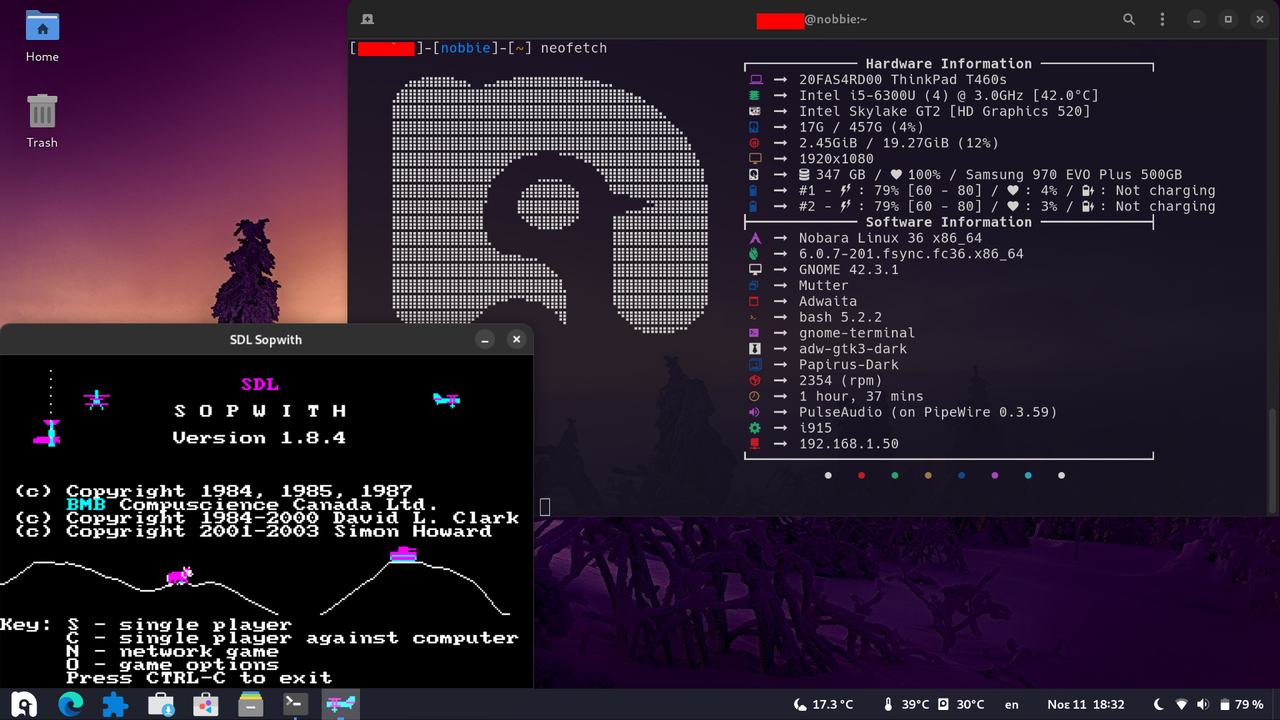Image resolution: width=1280 pixels, height=720 pixels.
Task: Click the CPU chip icon beside Intel i5-6300U
Action: tap(755, 96)
